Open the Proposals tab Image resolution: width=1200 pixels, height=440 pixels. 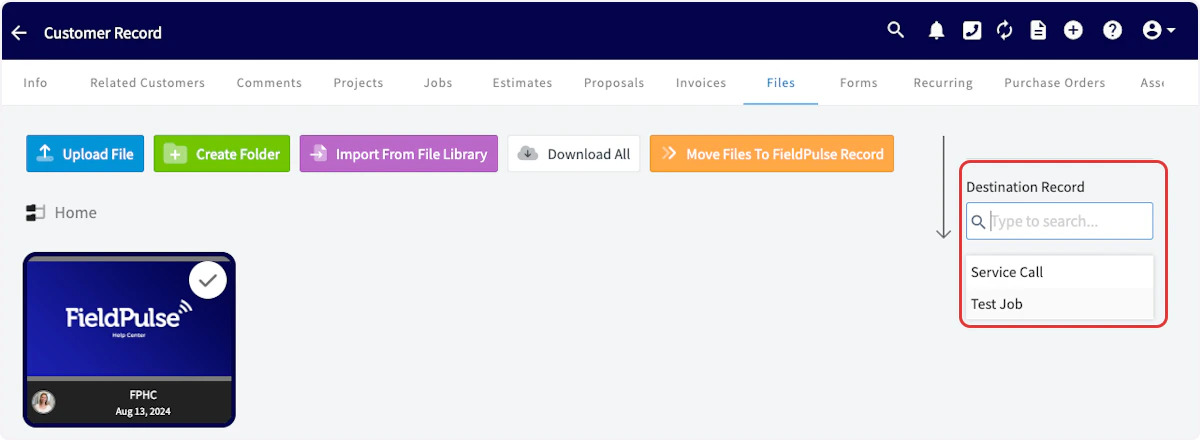614,83
